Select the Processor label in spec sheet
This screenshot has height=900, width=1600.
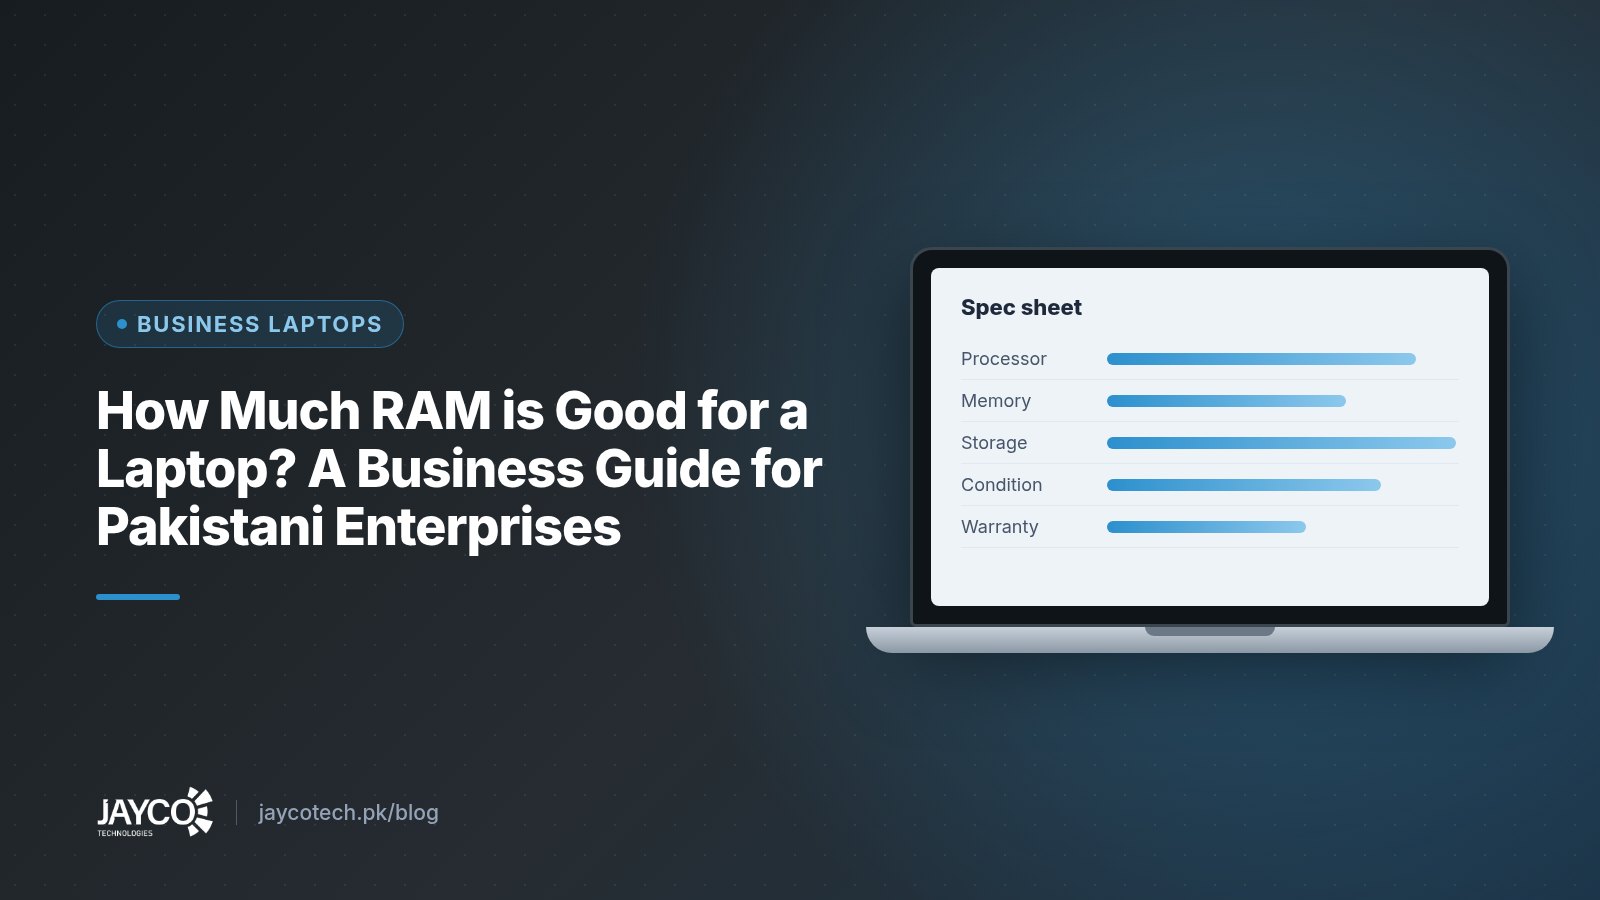(1004, 359)
